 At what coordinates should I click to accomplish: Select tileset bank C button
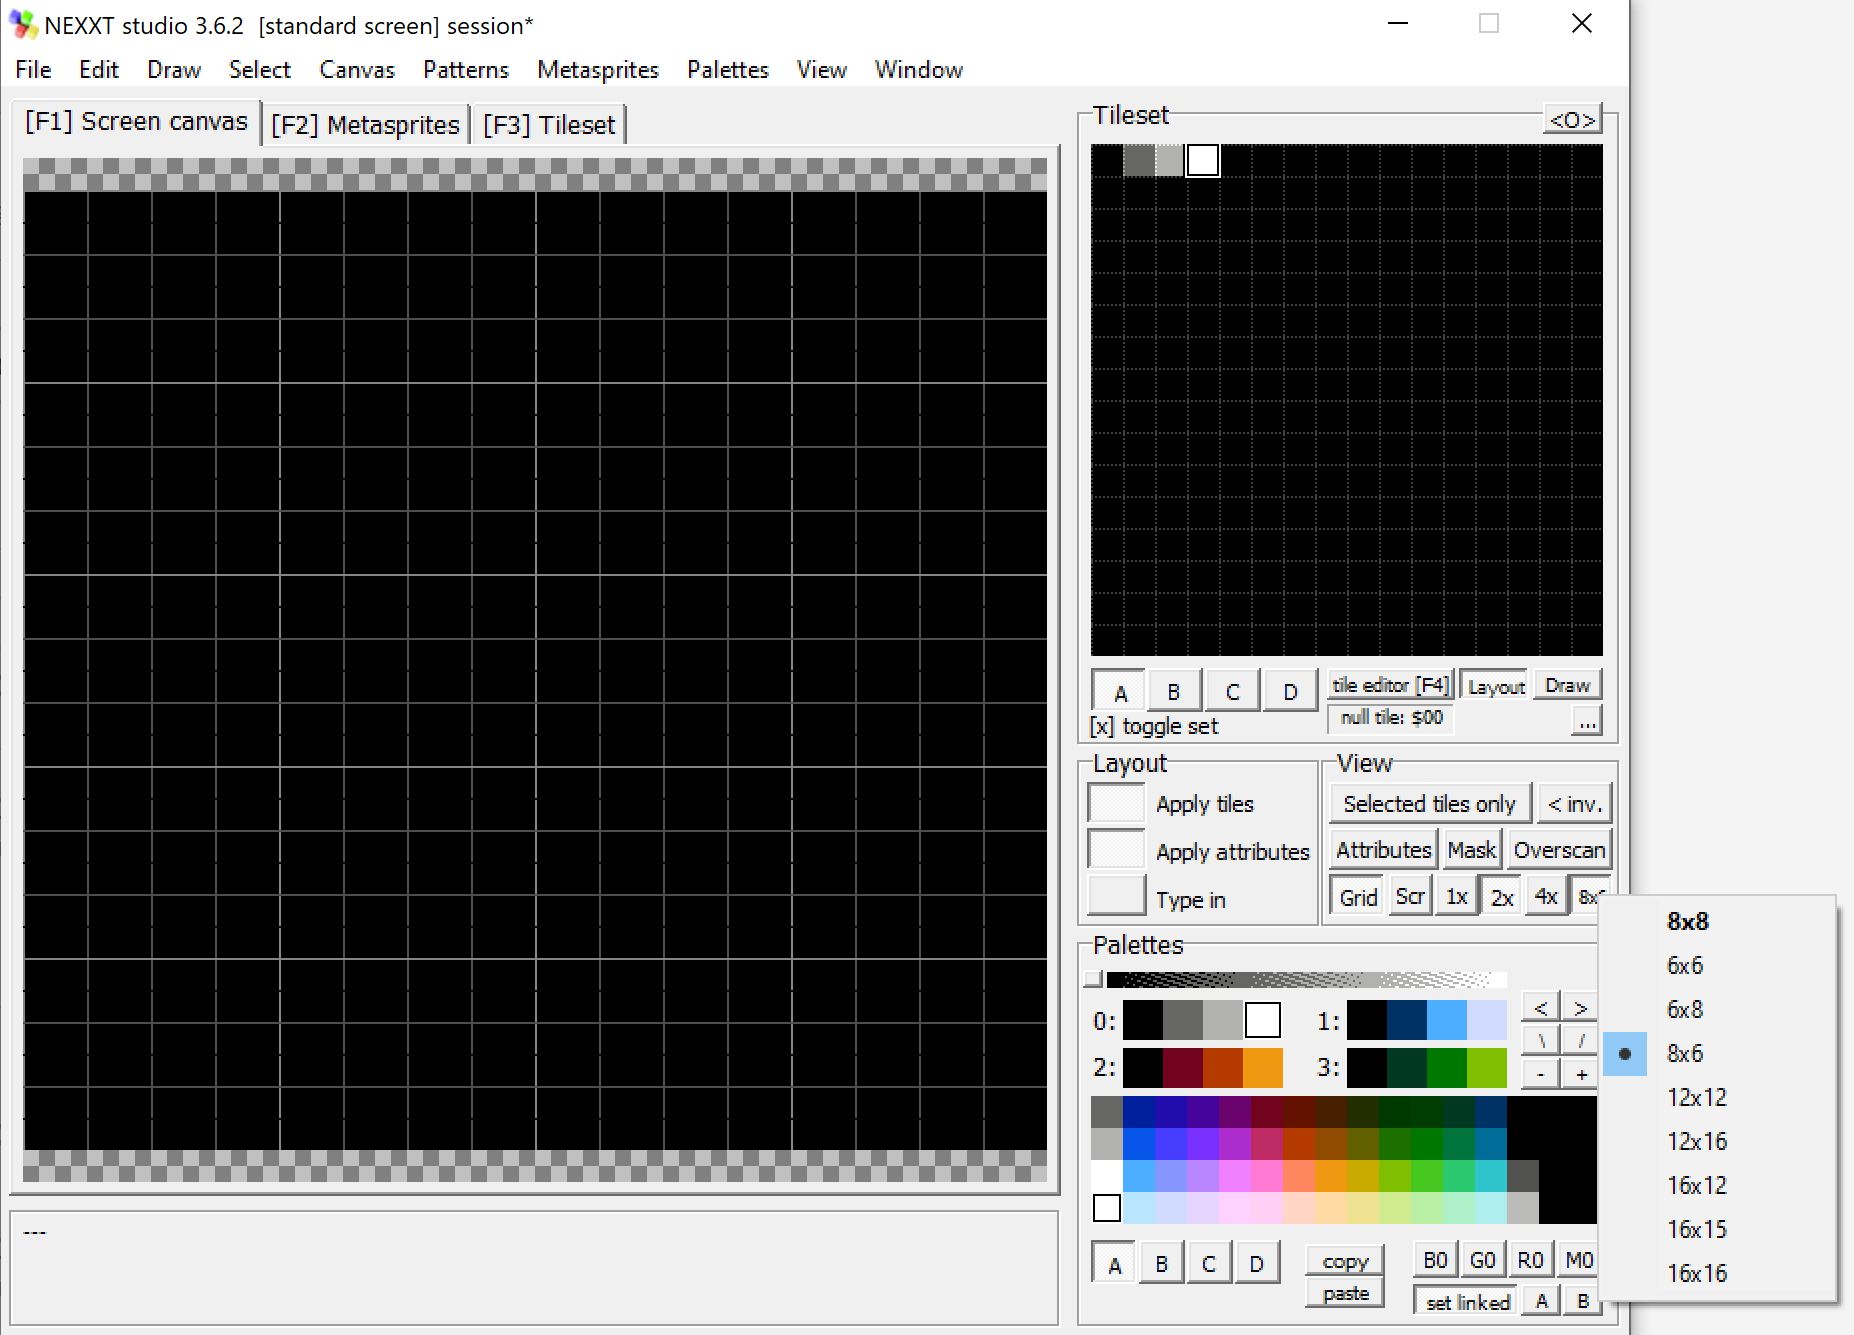click(1232, 691)
